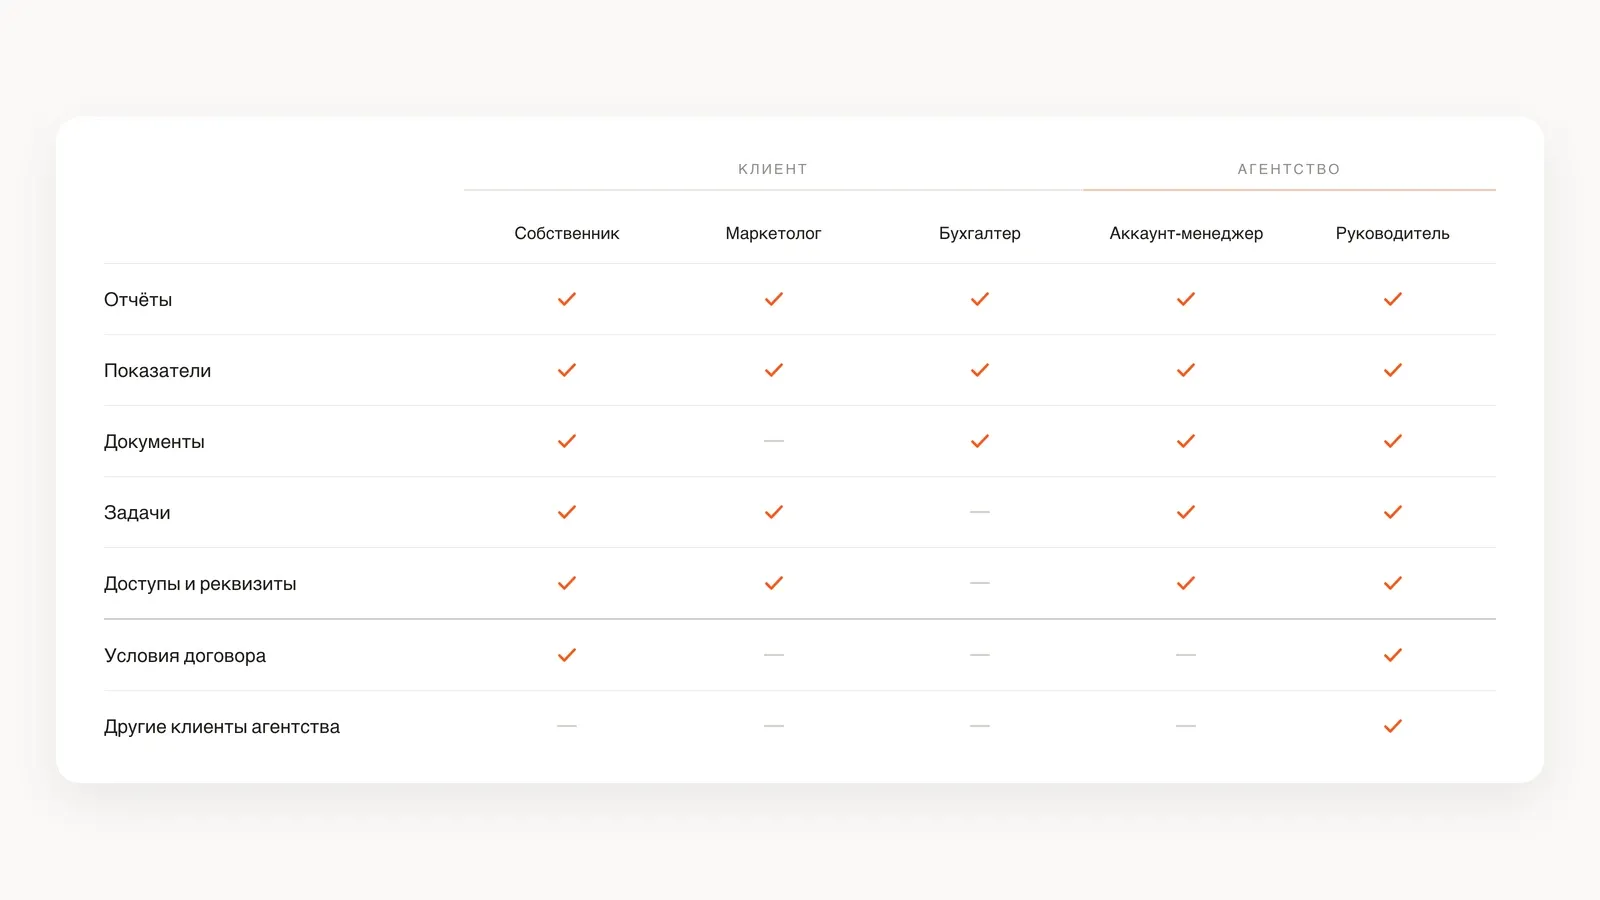Screen dimensions: 1600x900
Task: Click the Показатели checkmark under Бухгалтер
Action: [980, 370]
